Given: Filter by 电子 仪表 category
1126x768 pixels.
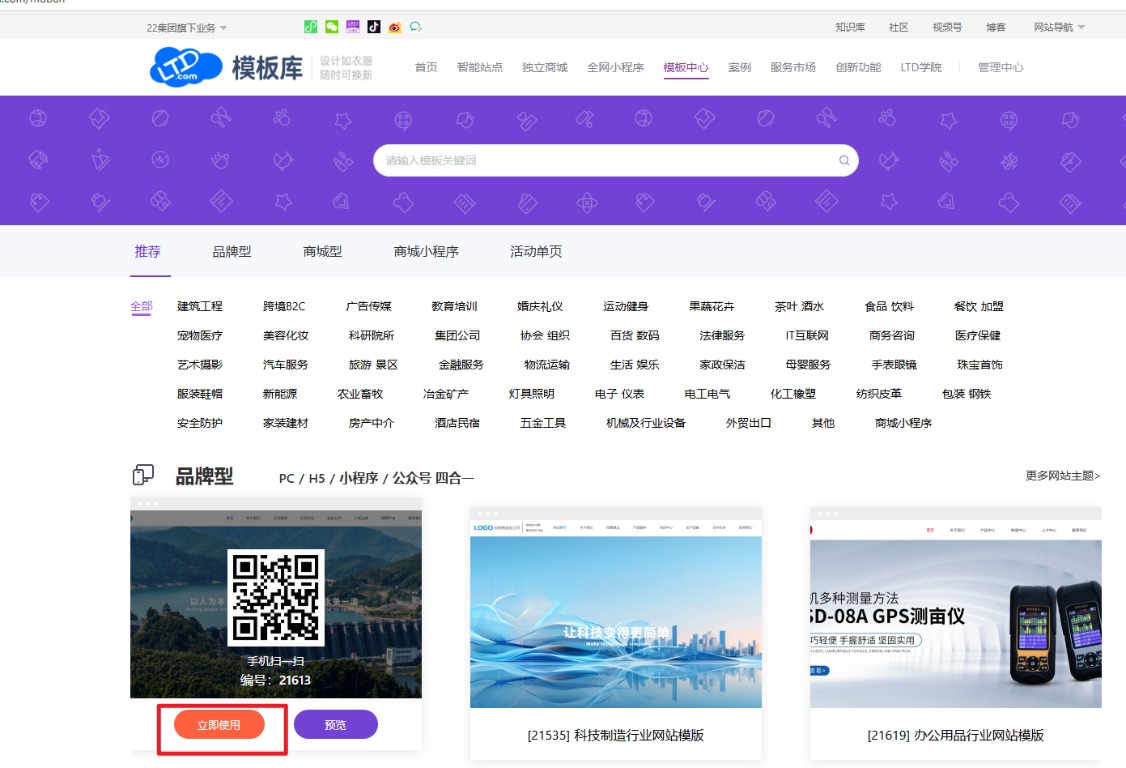Looking at the screenshot, I should click(x=619, y=394).
